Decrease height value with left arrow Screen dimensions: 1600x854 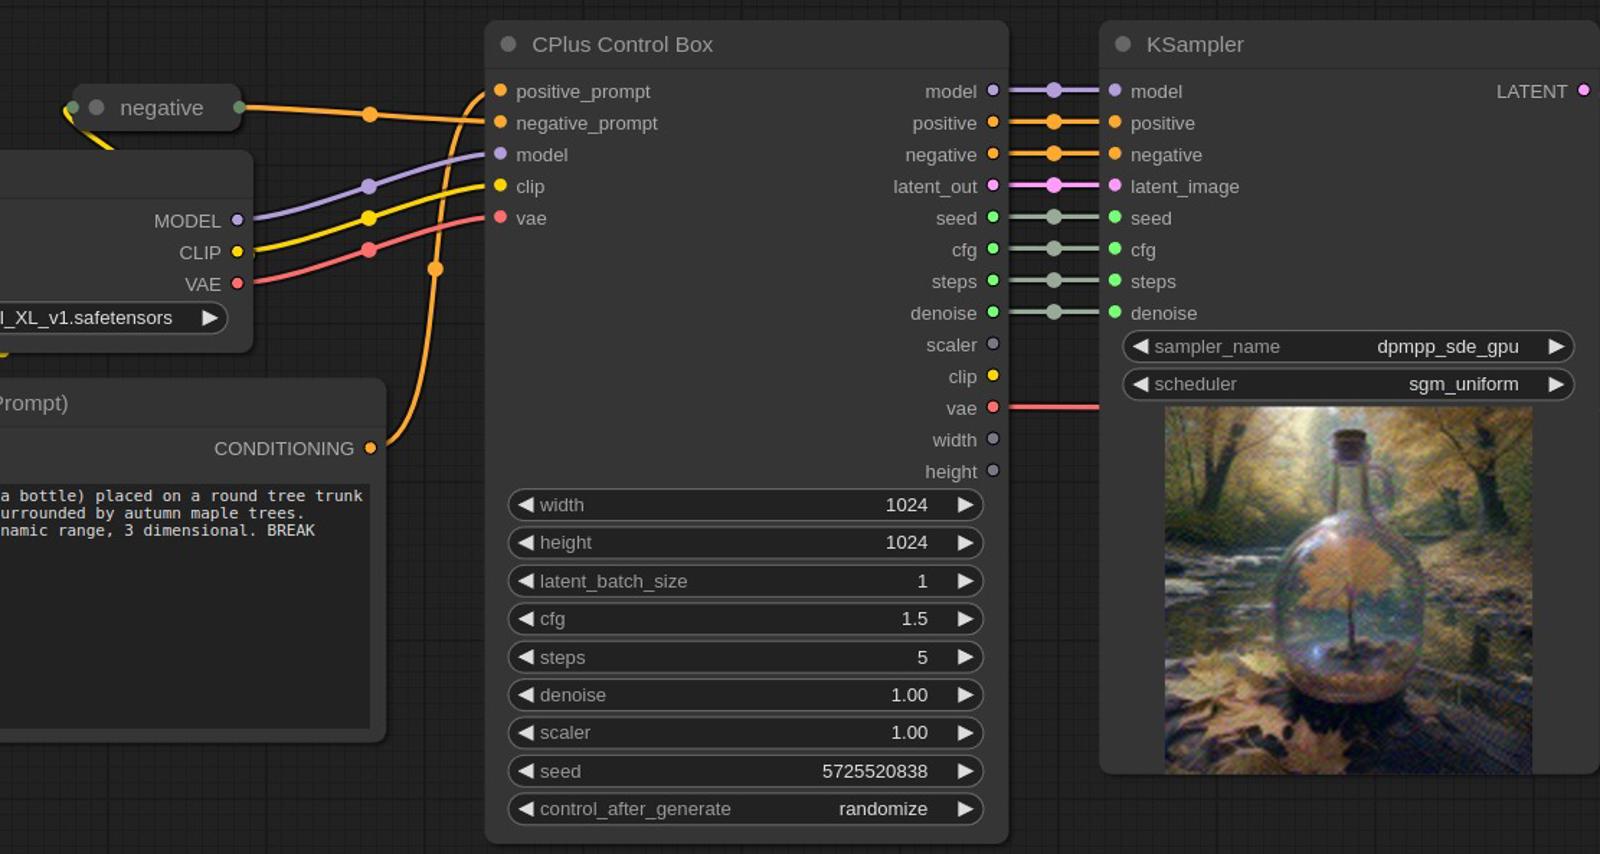click(526, 542)
